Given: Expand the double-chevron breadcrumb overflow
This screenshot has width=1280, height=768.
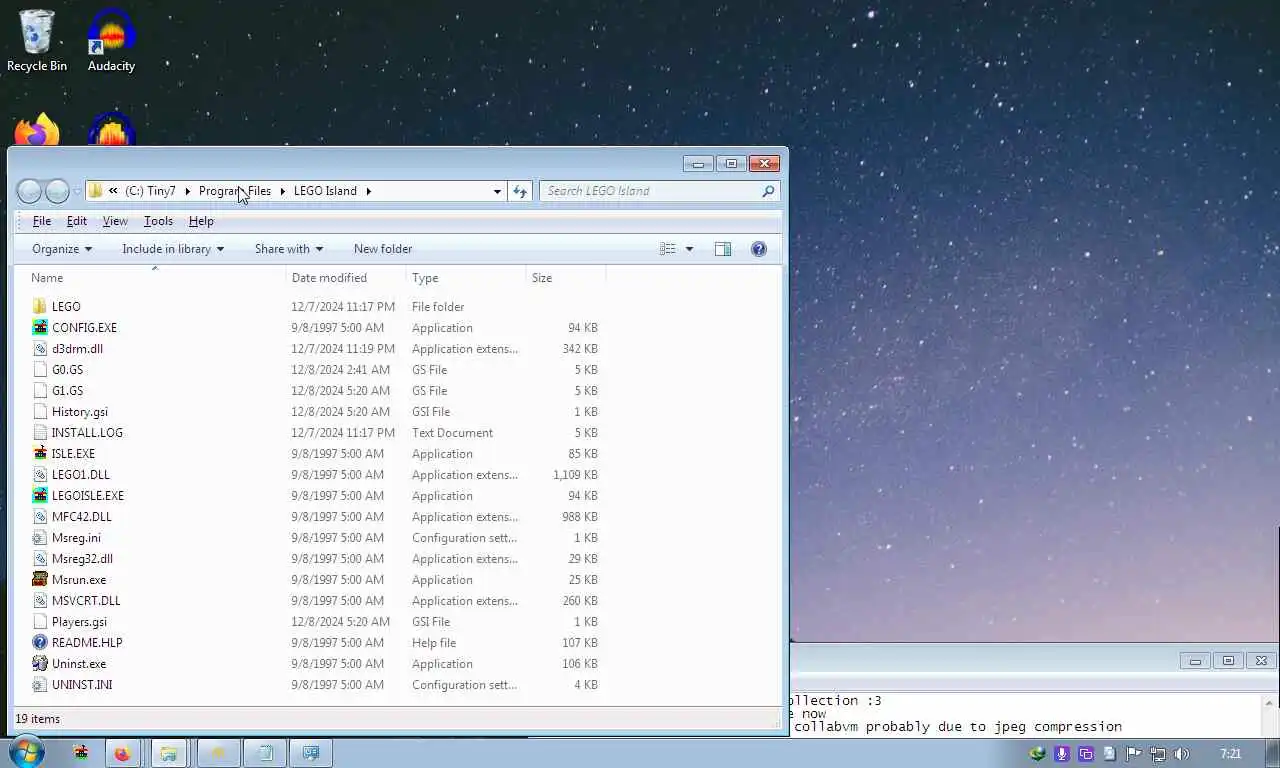Looking at the screenshot, I should coord(114,191).
